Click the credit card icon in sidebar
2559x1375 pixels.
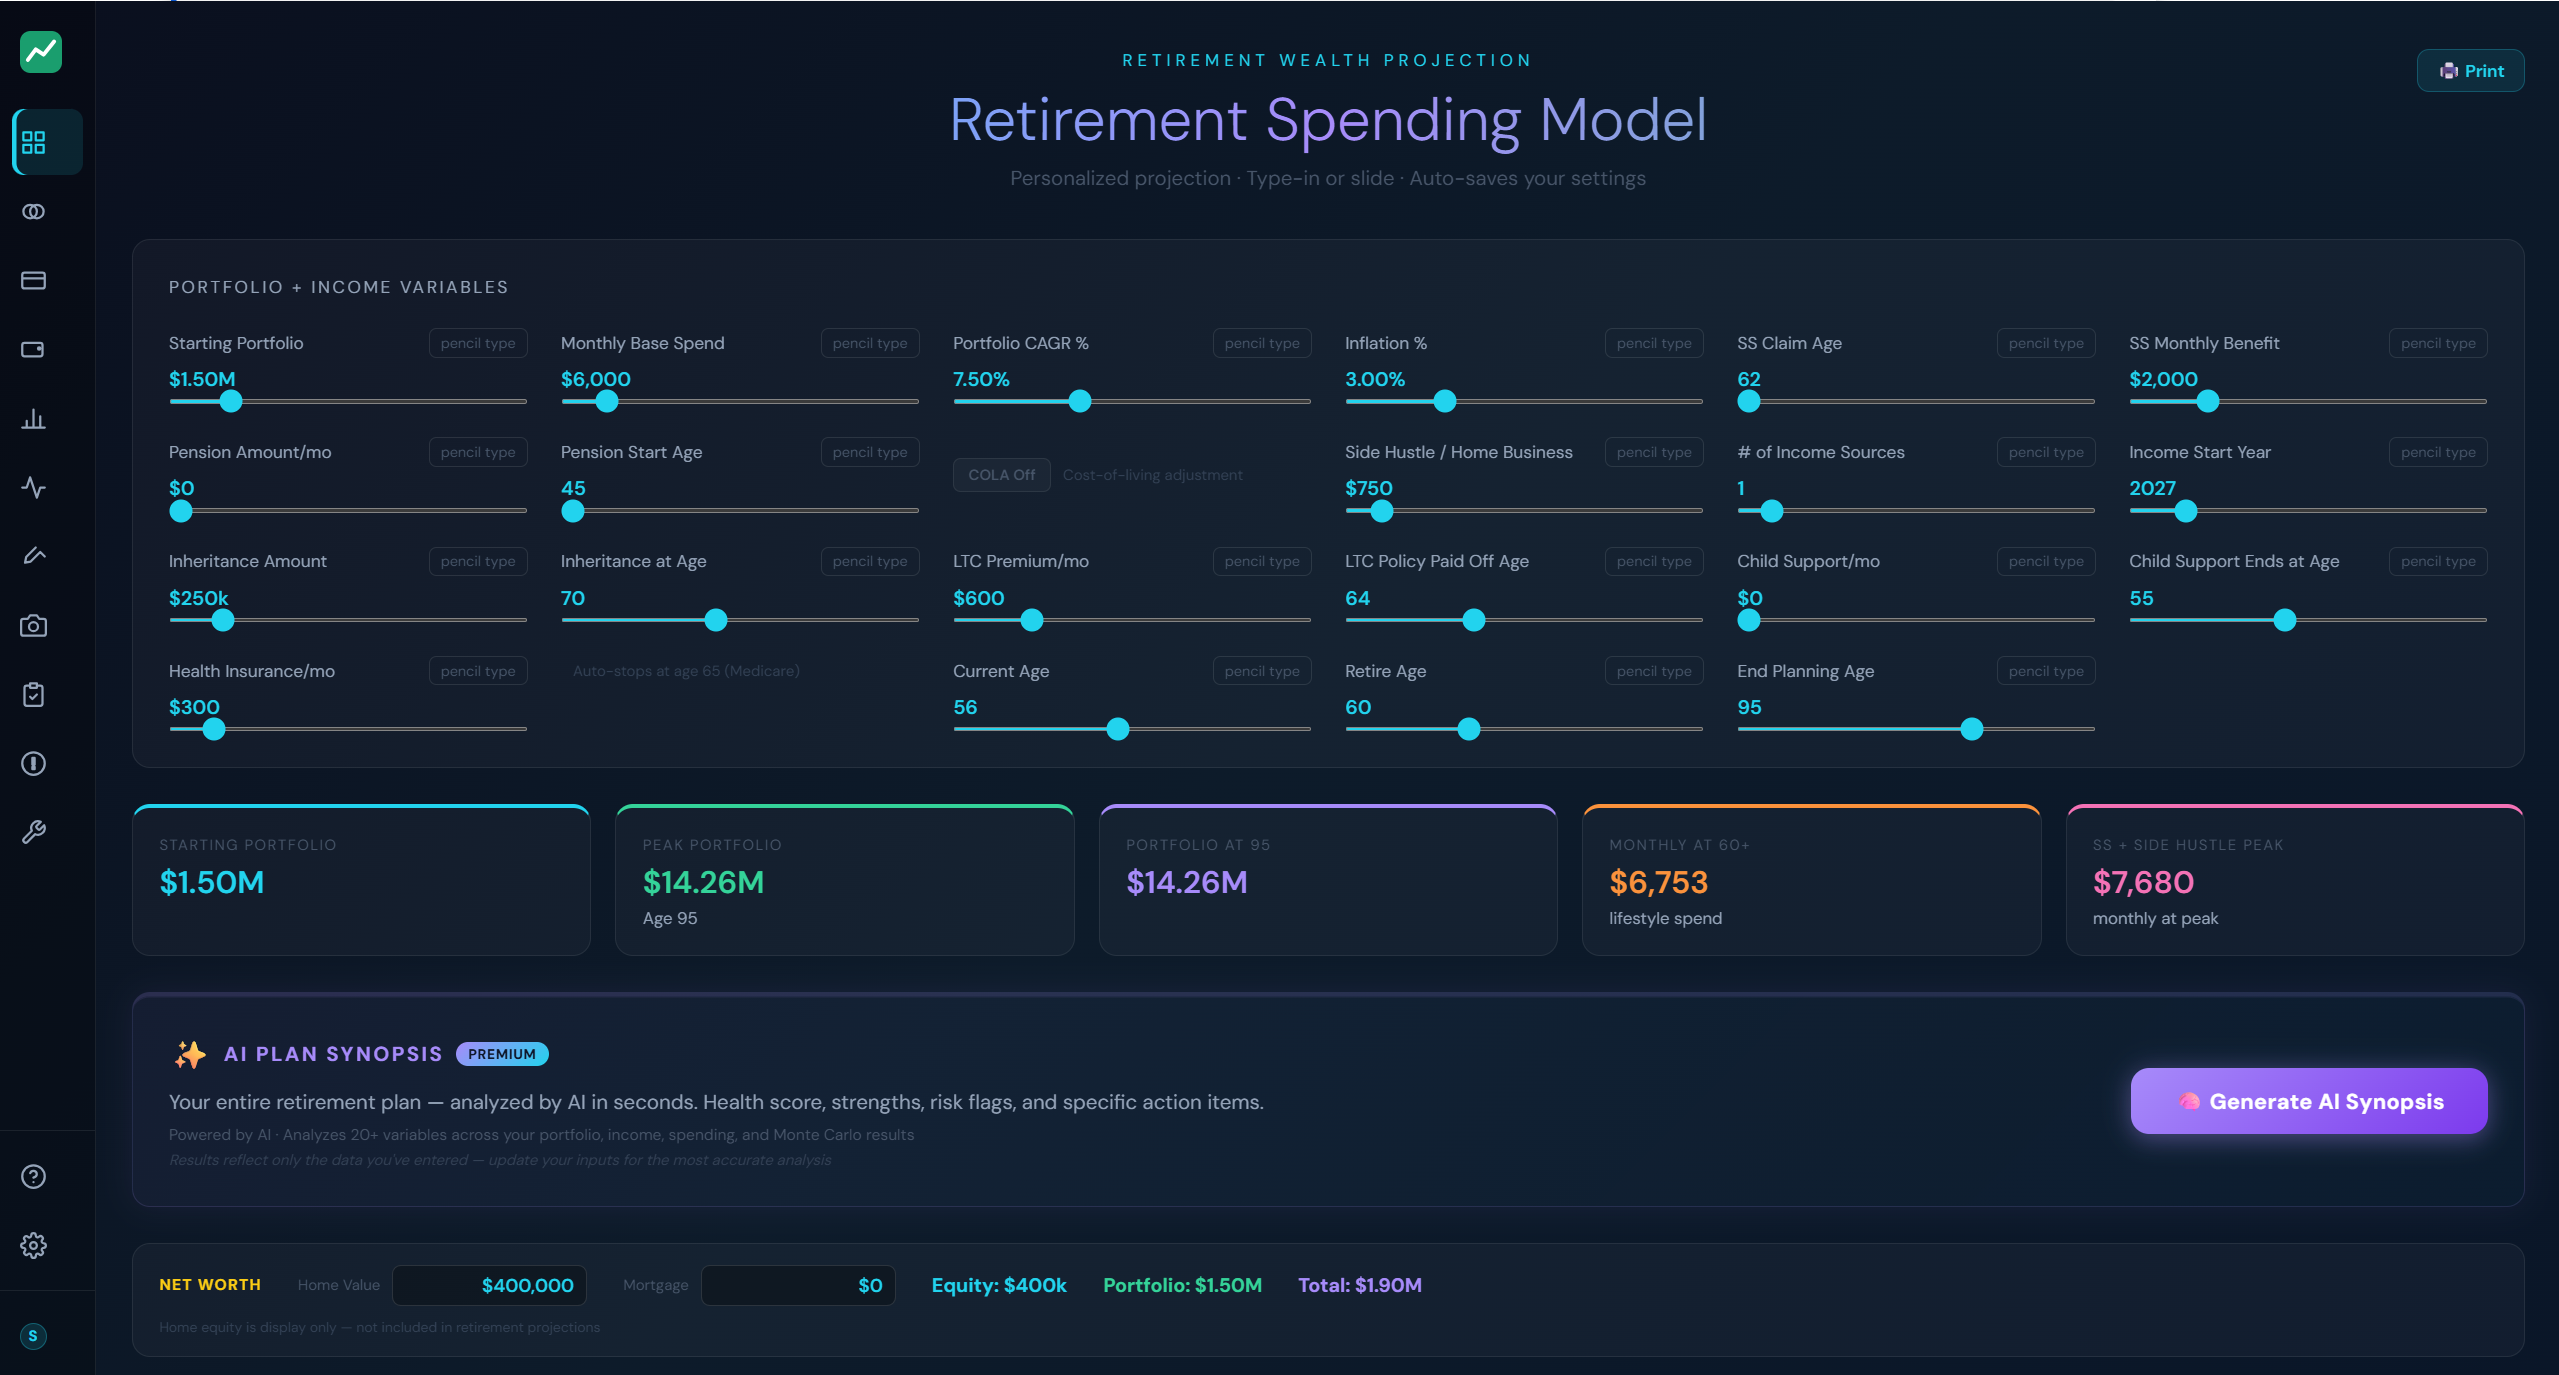(33, 280)
